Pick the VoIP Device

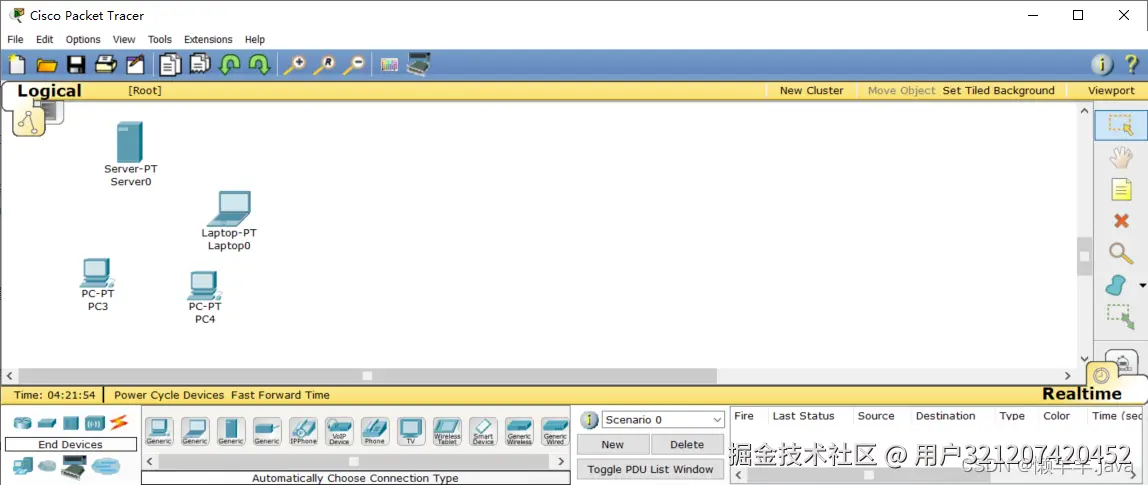click(x=339, y=431)
